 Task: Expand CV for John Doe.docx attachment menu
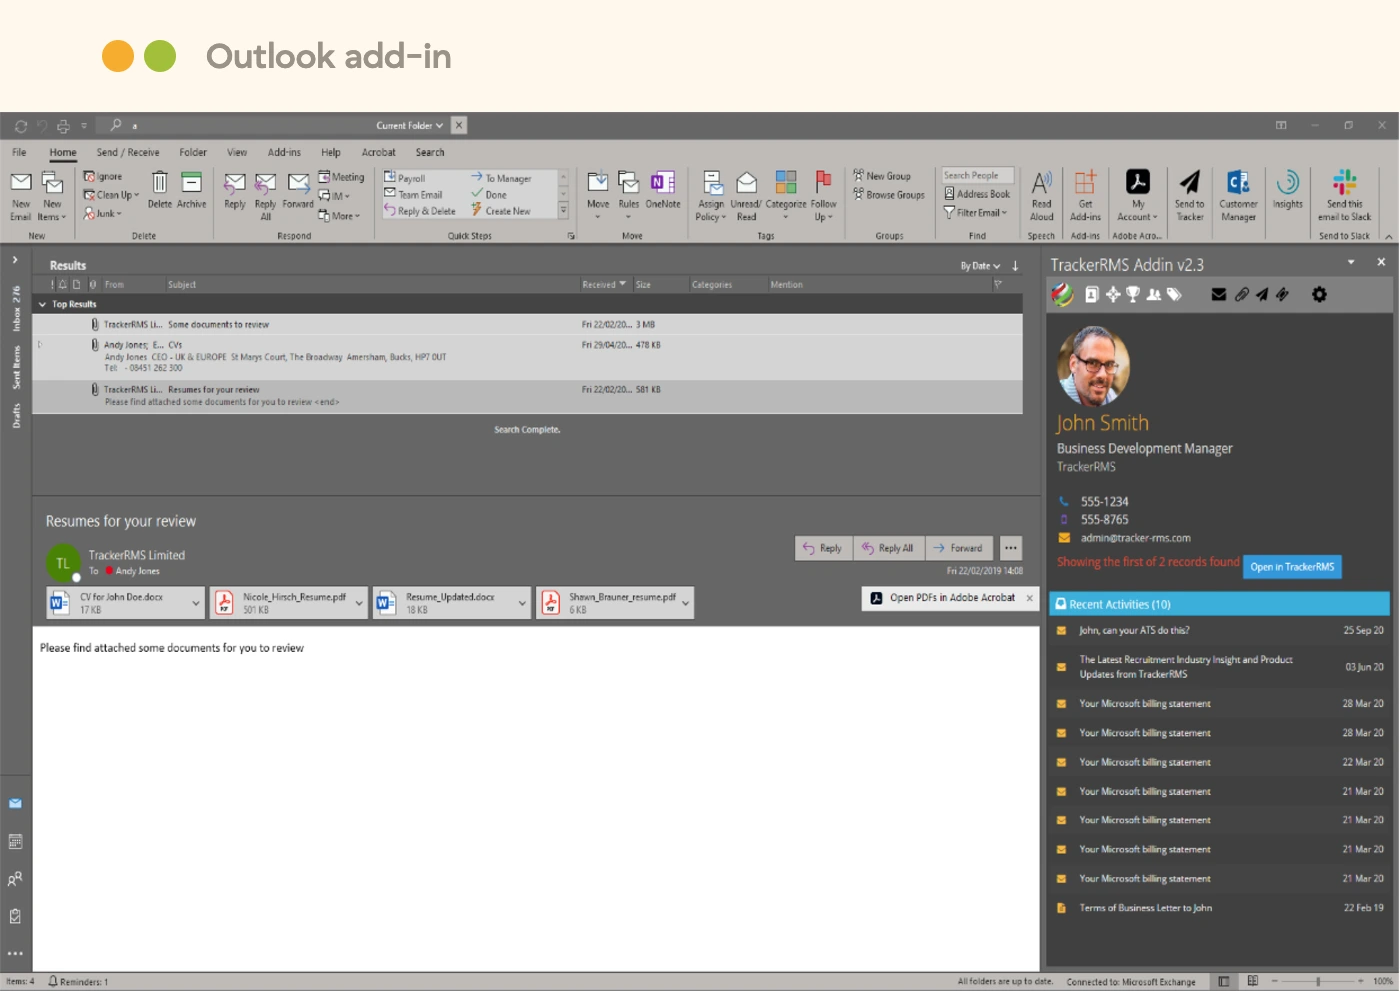(x=195, y=603)
